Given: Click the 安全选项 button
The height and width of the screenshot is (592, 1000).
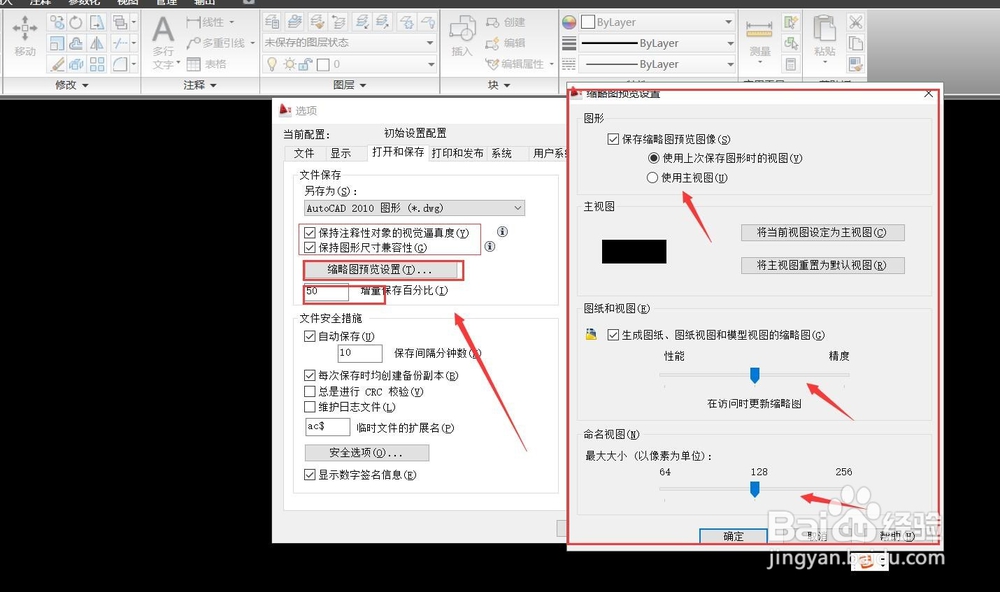Looking at the screenshot, I should (367, 453).
